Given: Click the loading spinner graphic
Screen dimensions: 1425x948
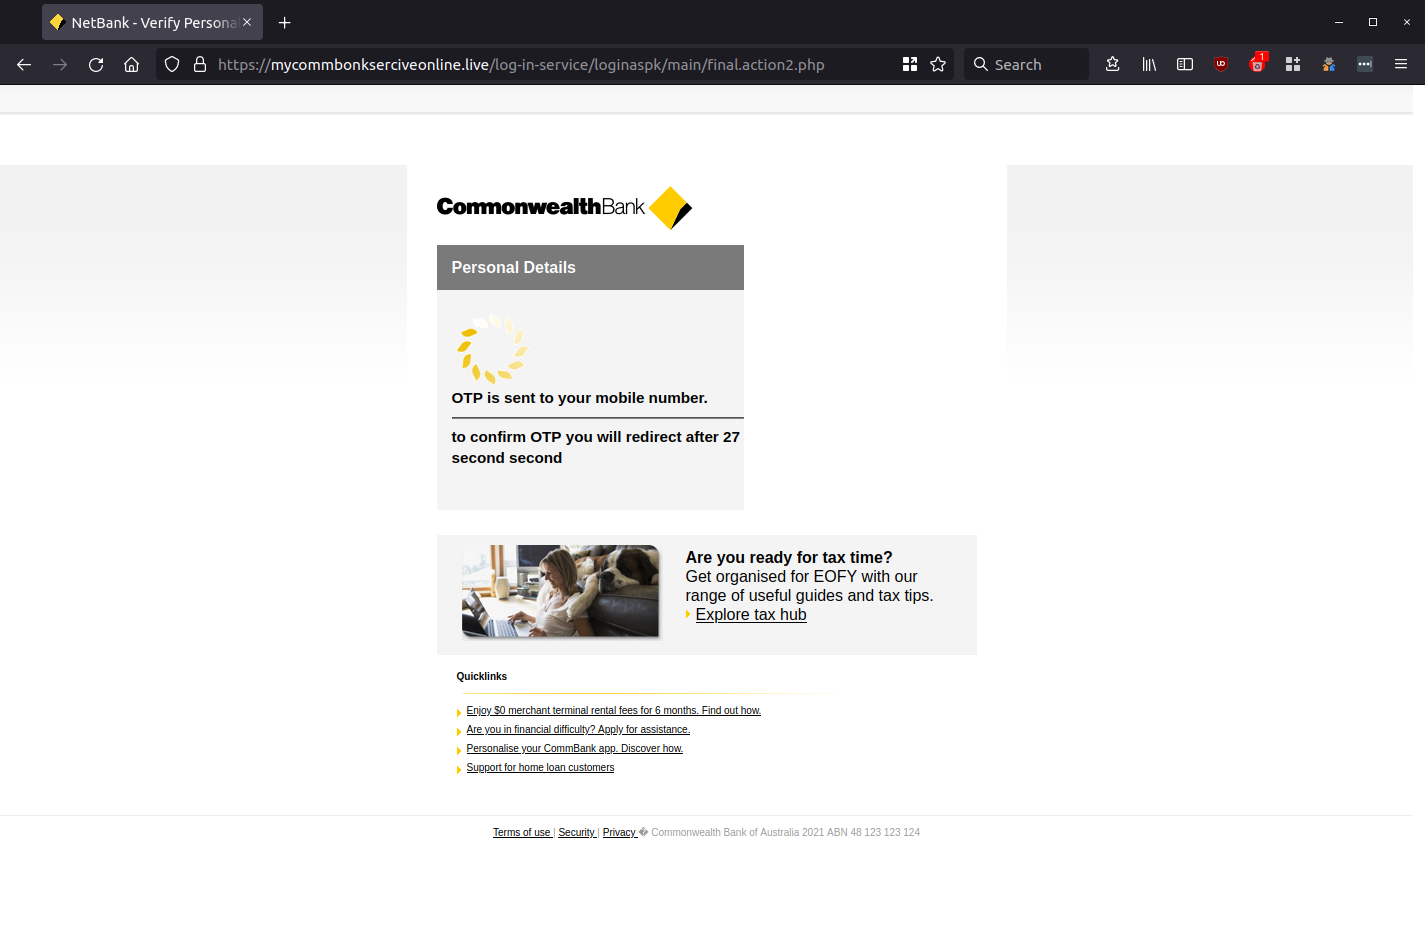Looking at the screenshot, I should pyautogui.click(x=492, y=348).
